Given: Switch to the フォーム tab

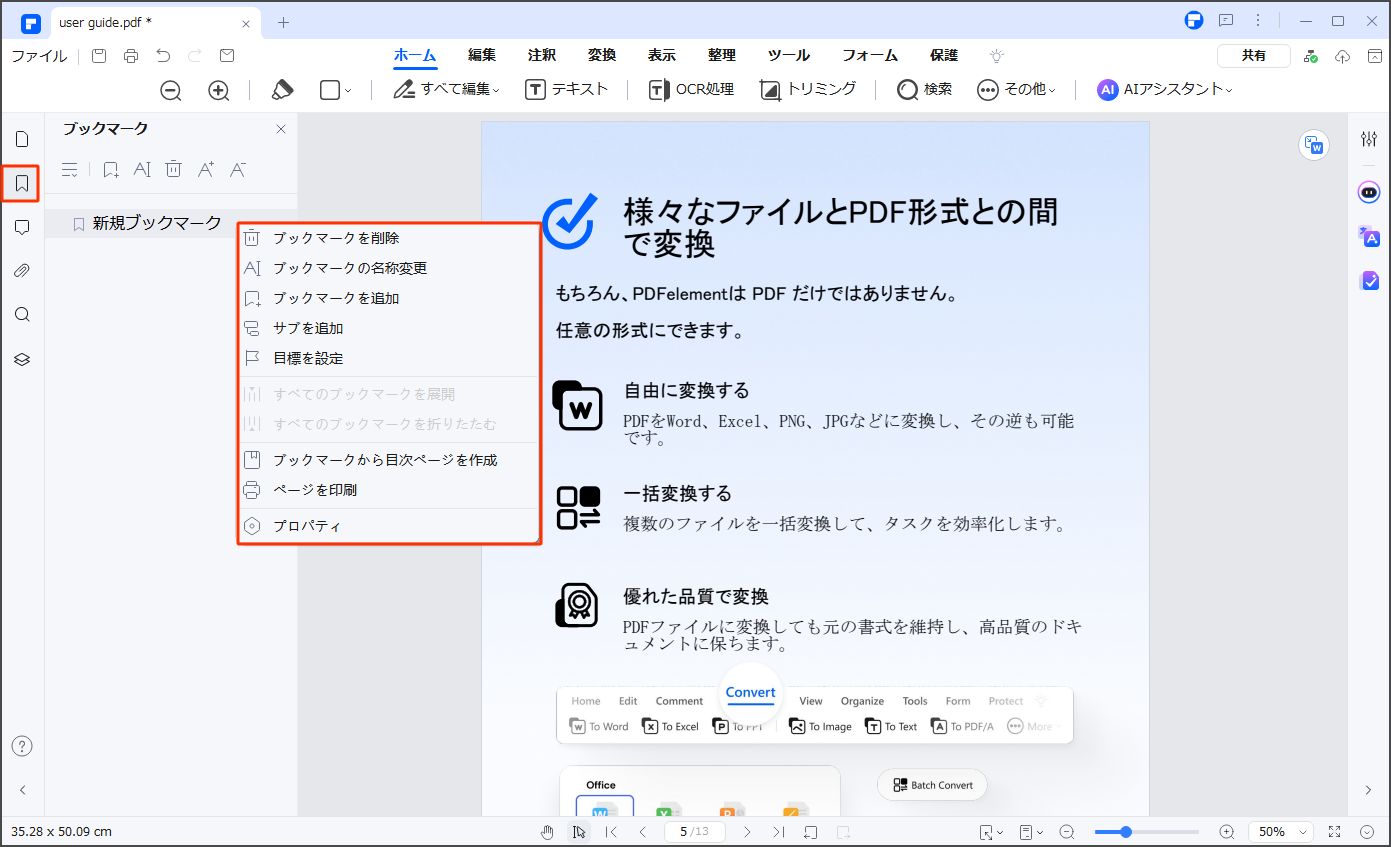Looking at the screenshot, I should tap(870, 56).
